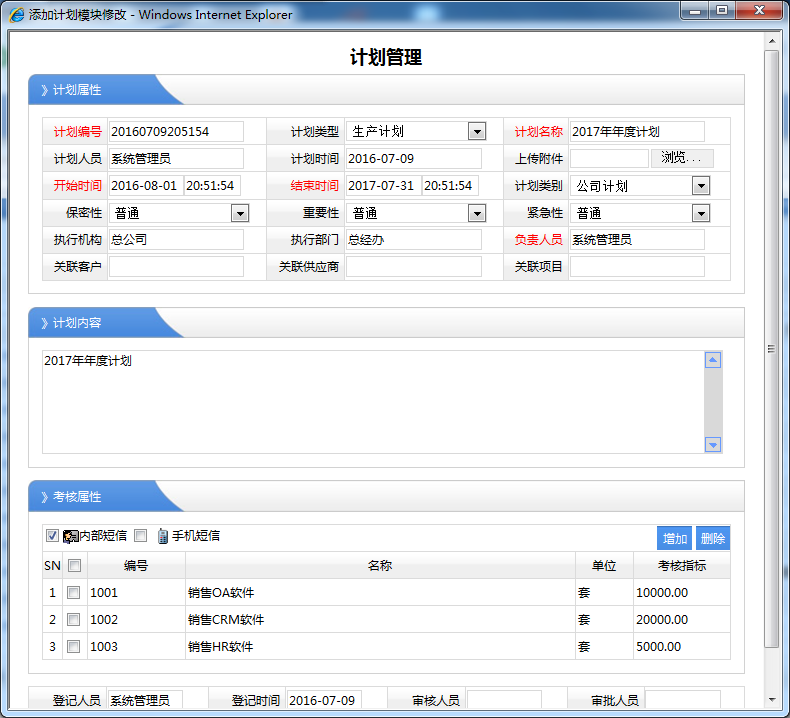Click 浏览 to upload an attachment
Screen dimensions: 790x718
(x=682, y=158)
